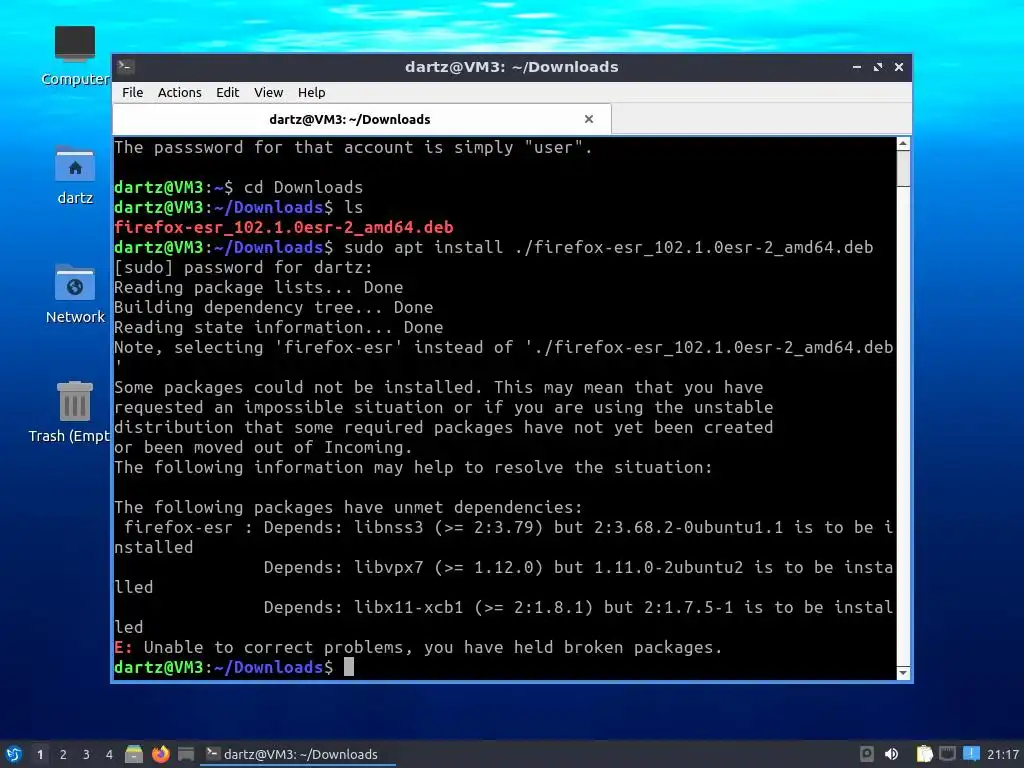Click the terminal scrollbar up arrow

[903, 143]
